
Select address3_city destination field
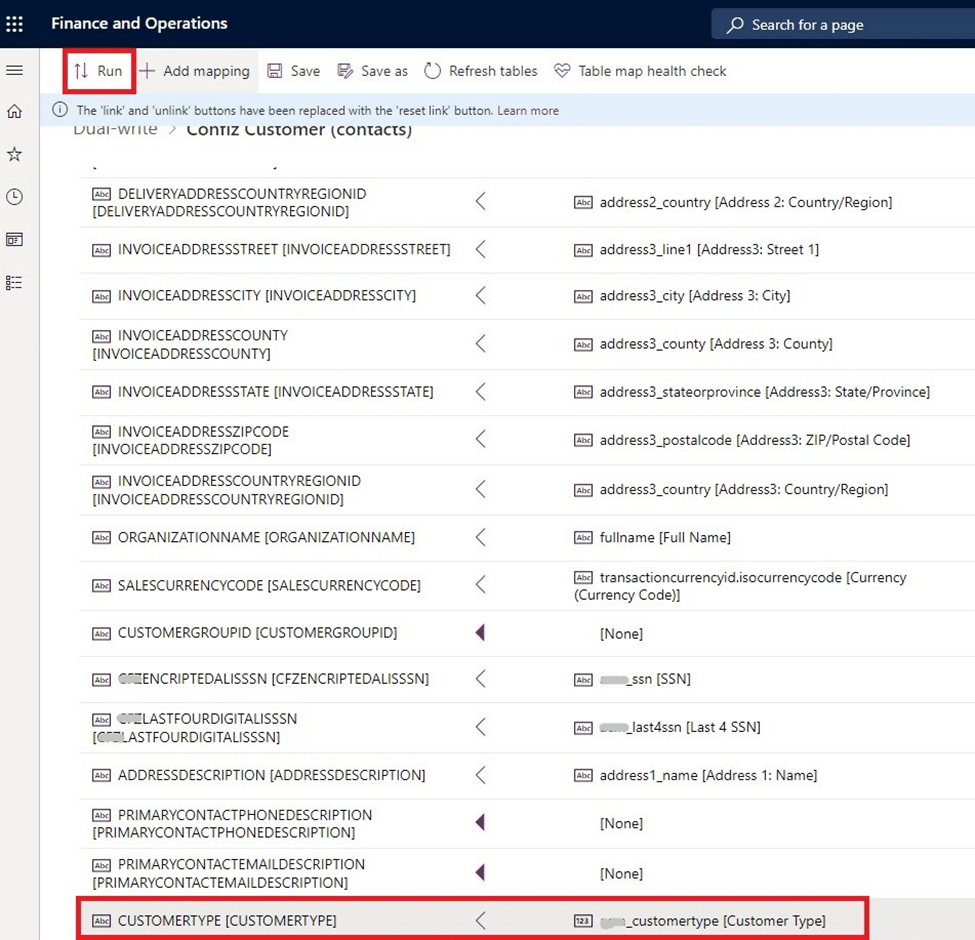click(x=682, y=296)
